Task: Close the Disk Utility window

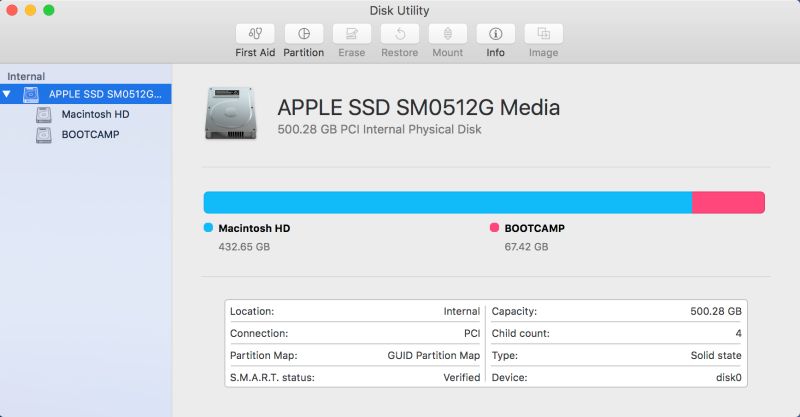Action: click(12, 10)
